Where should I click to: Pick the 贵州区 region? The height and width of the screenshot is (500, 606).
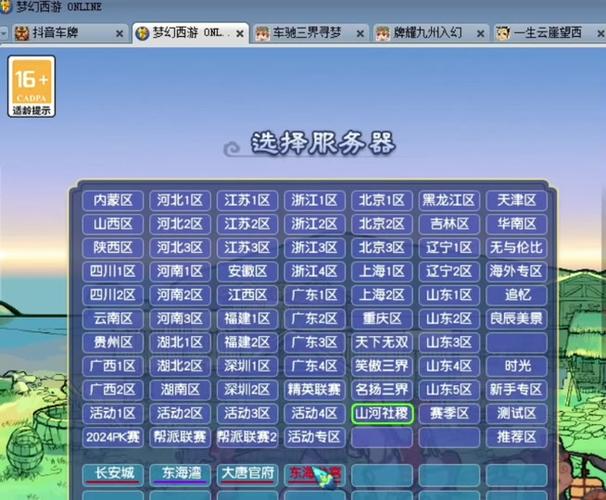(x=113, y=342)
